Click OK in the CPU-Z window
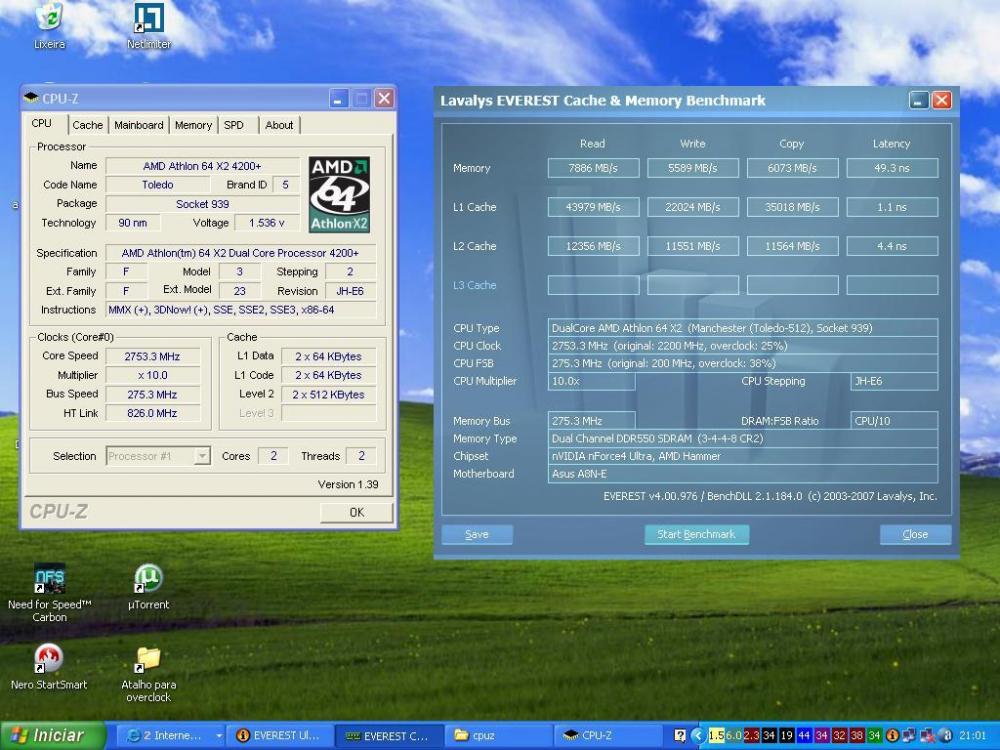 (x=356, y=512)
